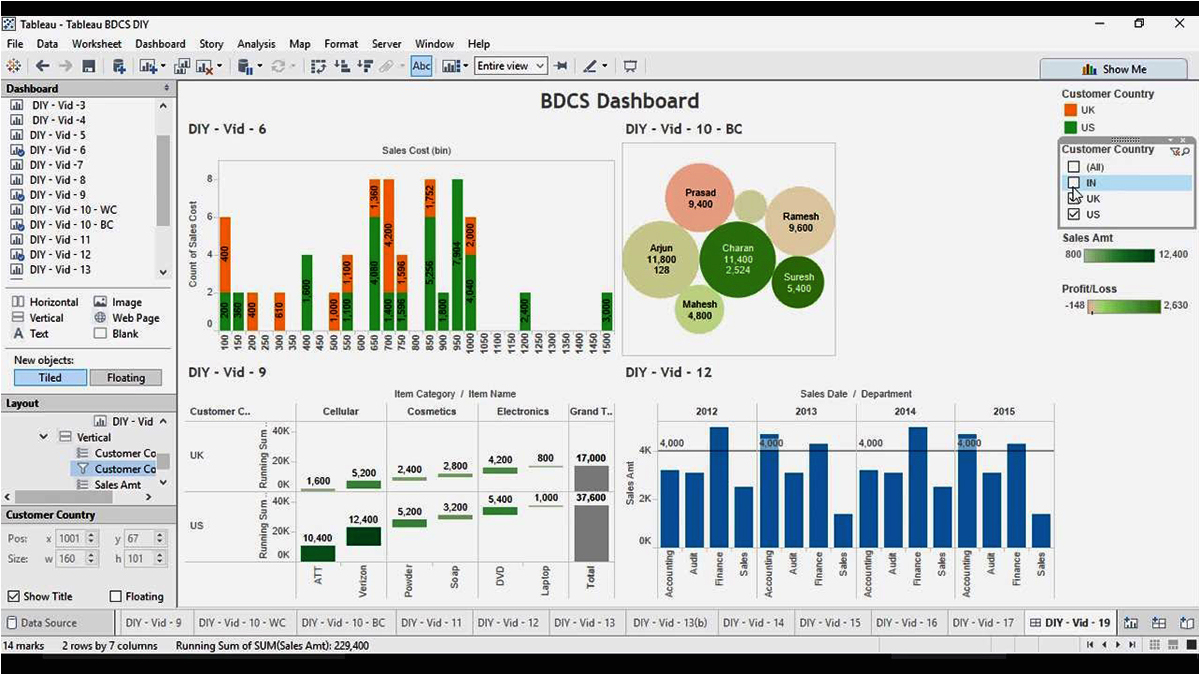
Task: Select the Tiled new objects button
Action: 50,378
